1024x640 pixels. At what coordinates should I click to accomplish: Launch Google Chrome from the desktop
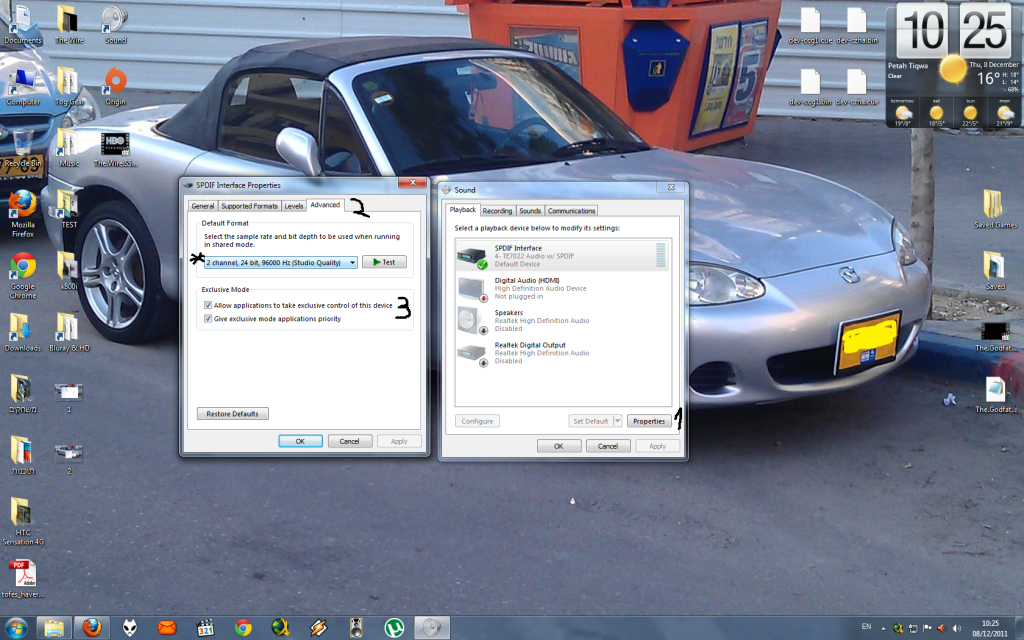coord(23,276)
